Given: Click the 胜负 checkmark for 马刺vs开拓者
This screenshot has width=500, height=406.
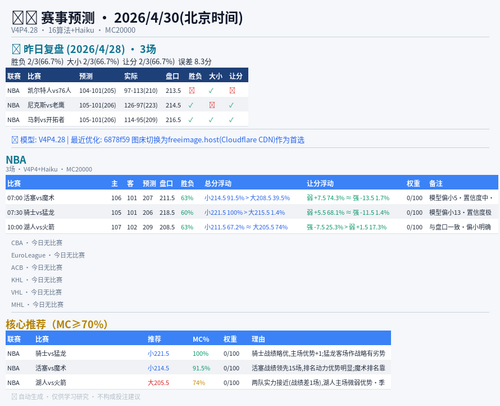Looking at the screenshot, I should coord(191,120).
